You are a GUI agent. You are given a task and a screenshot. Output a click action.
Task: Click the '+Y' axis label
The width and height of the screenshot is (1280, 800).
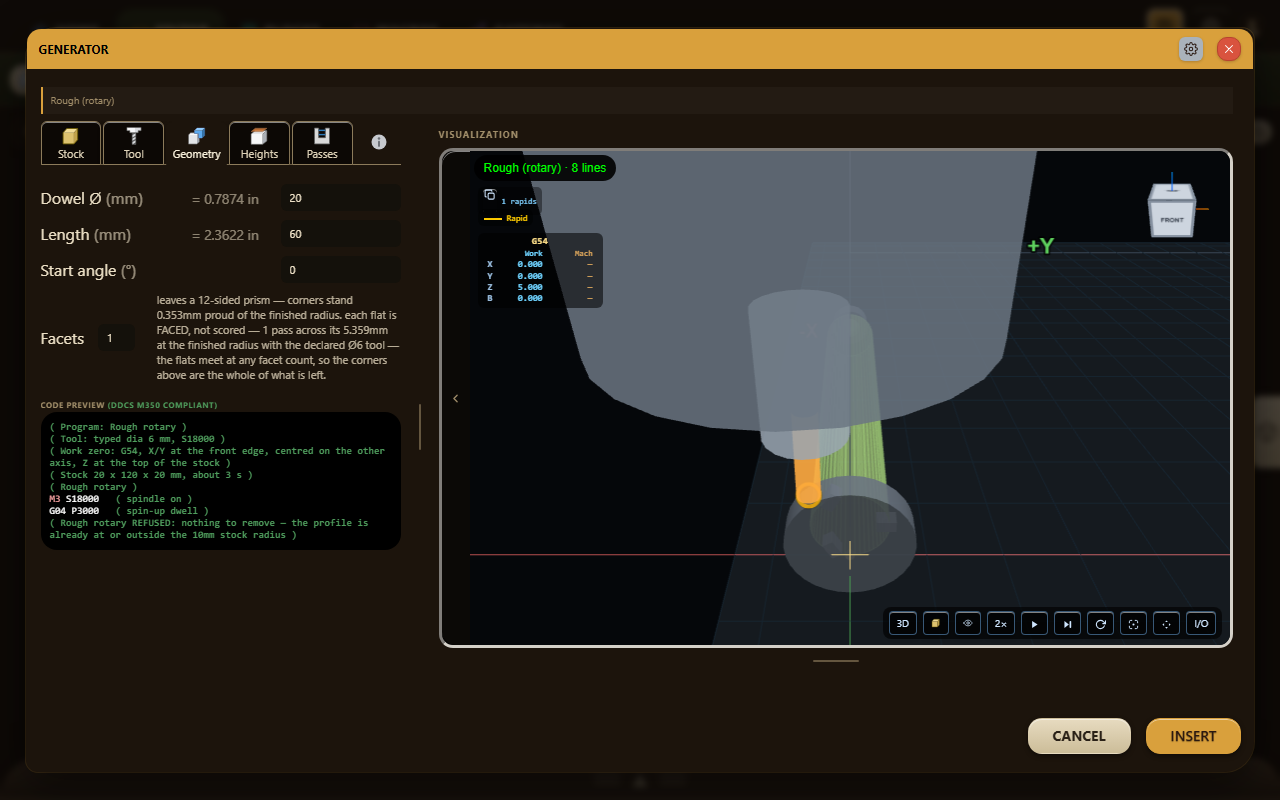click(x=1040, y=246)
